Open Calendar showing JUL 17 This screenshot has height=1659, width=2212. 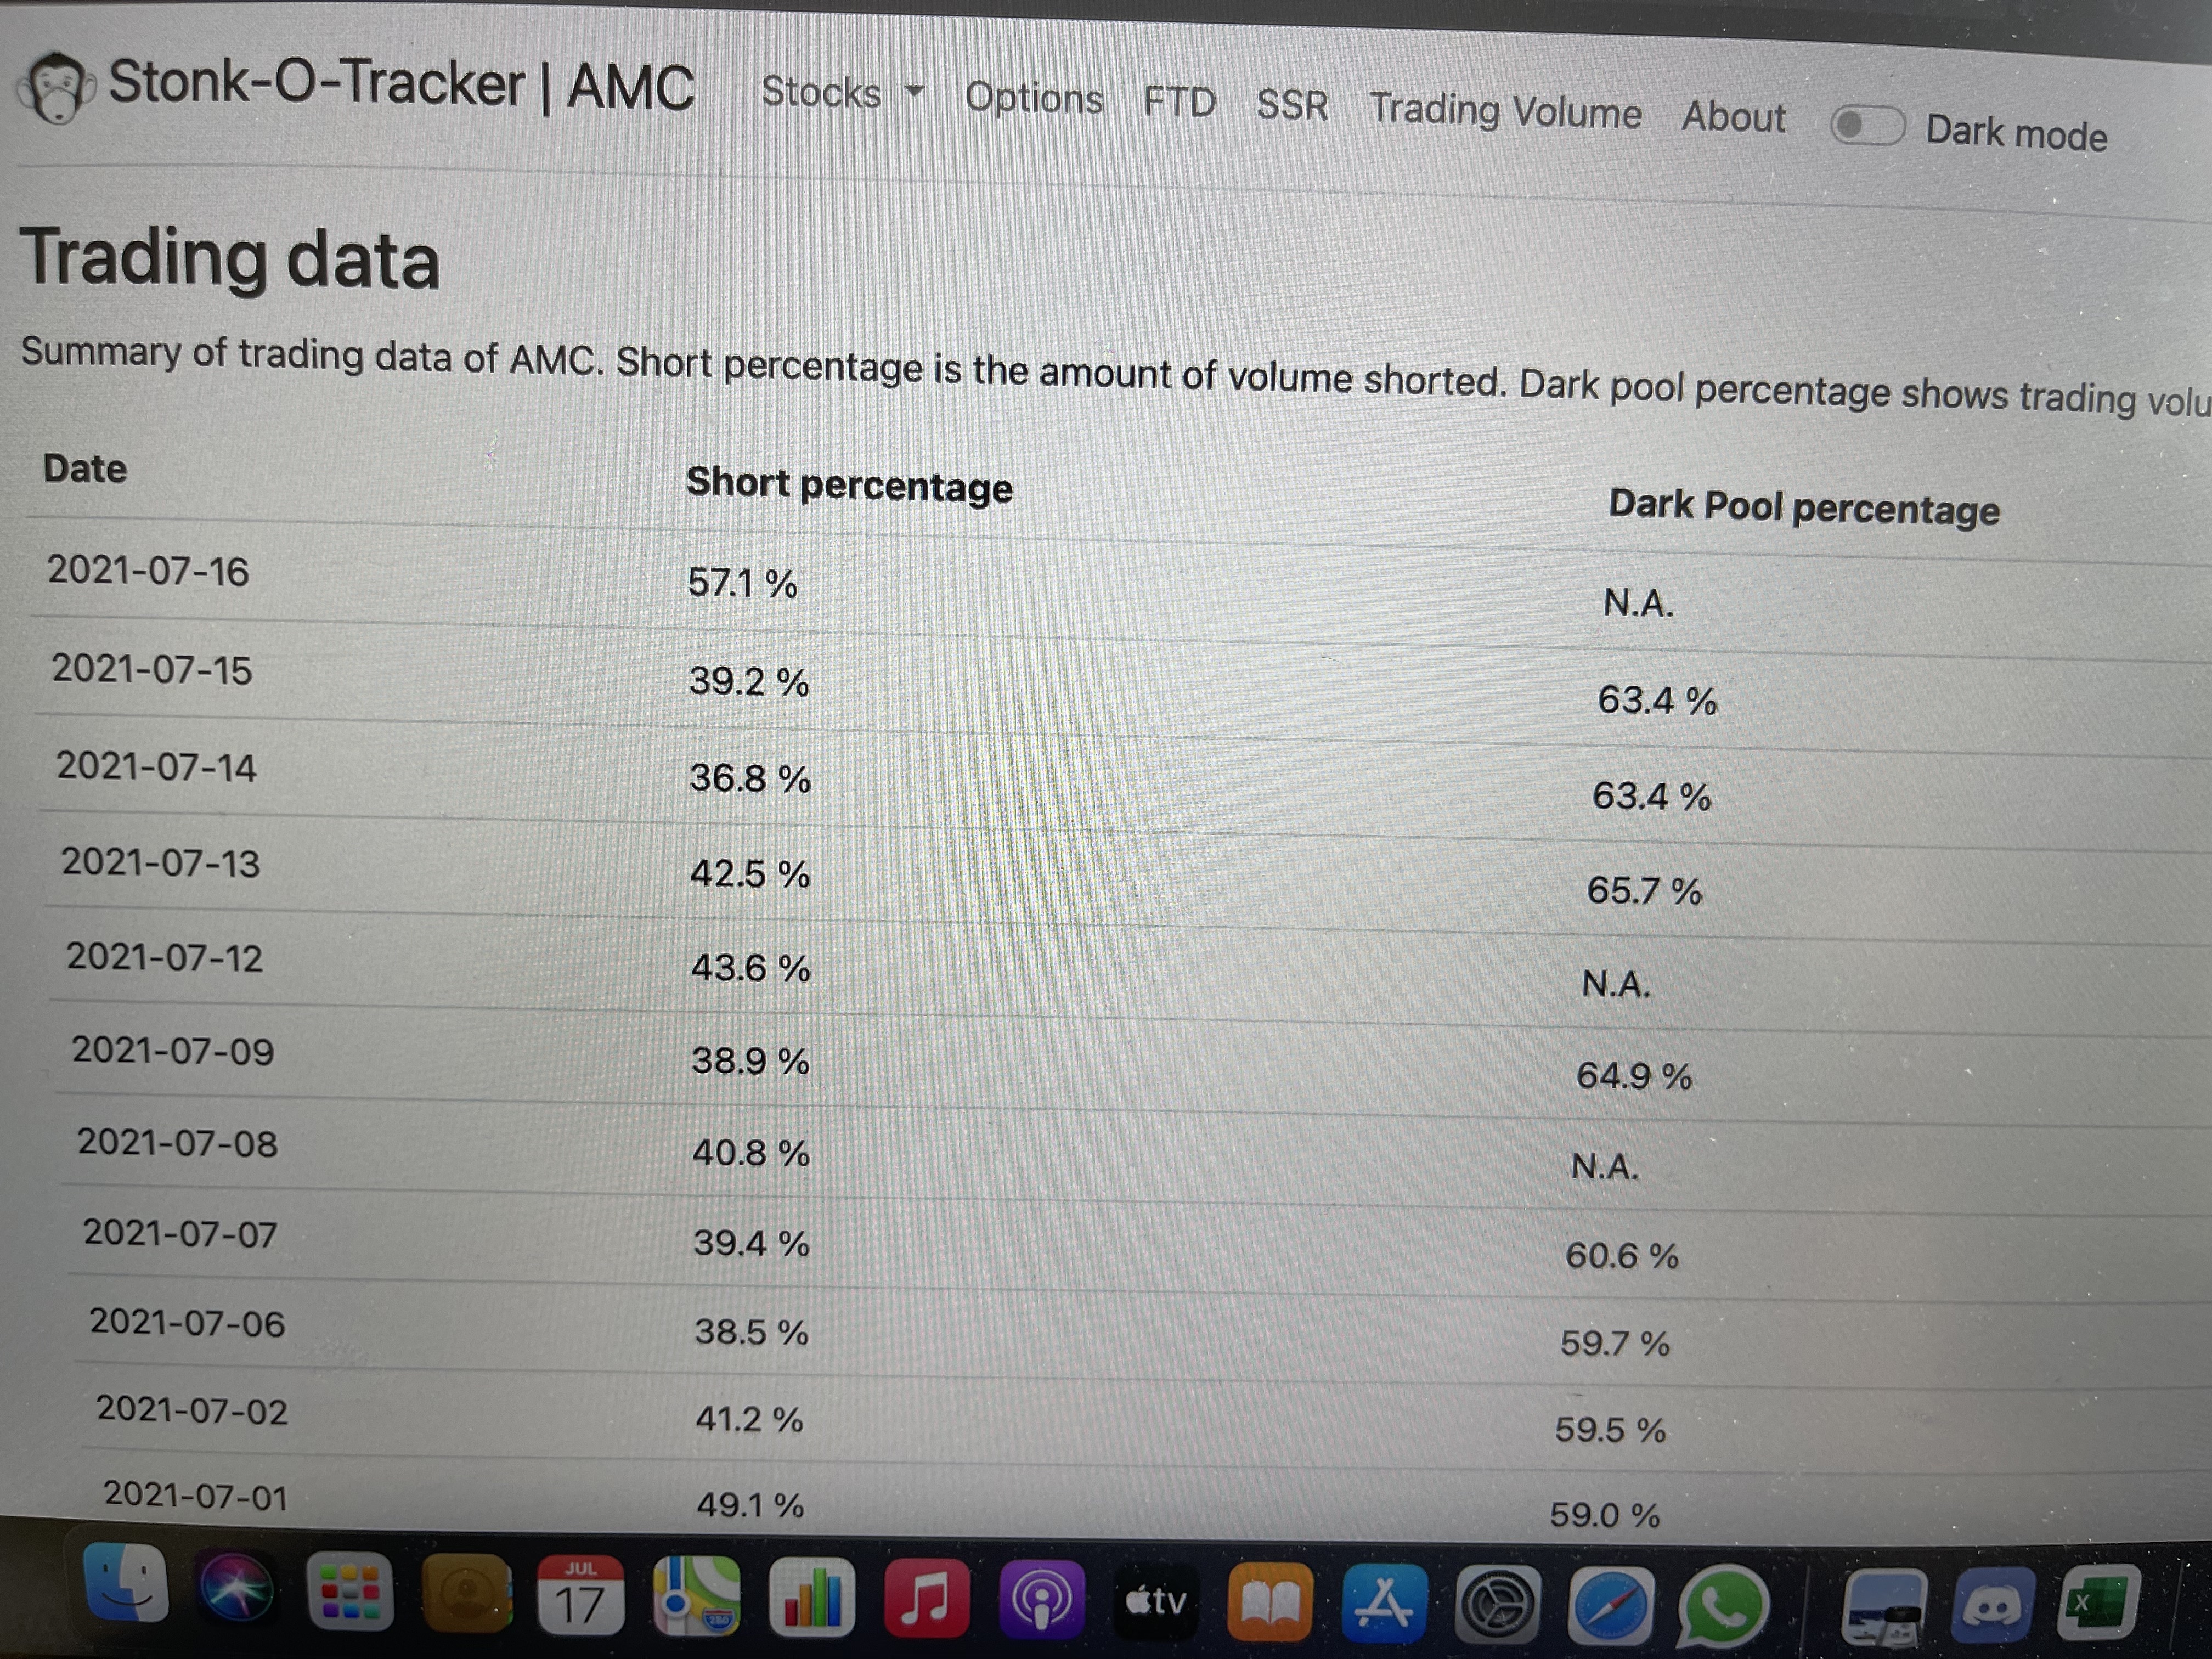pos(580,1595)
